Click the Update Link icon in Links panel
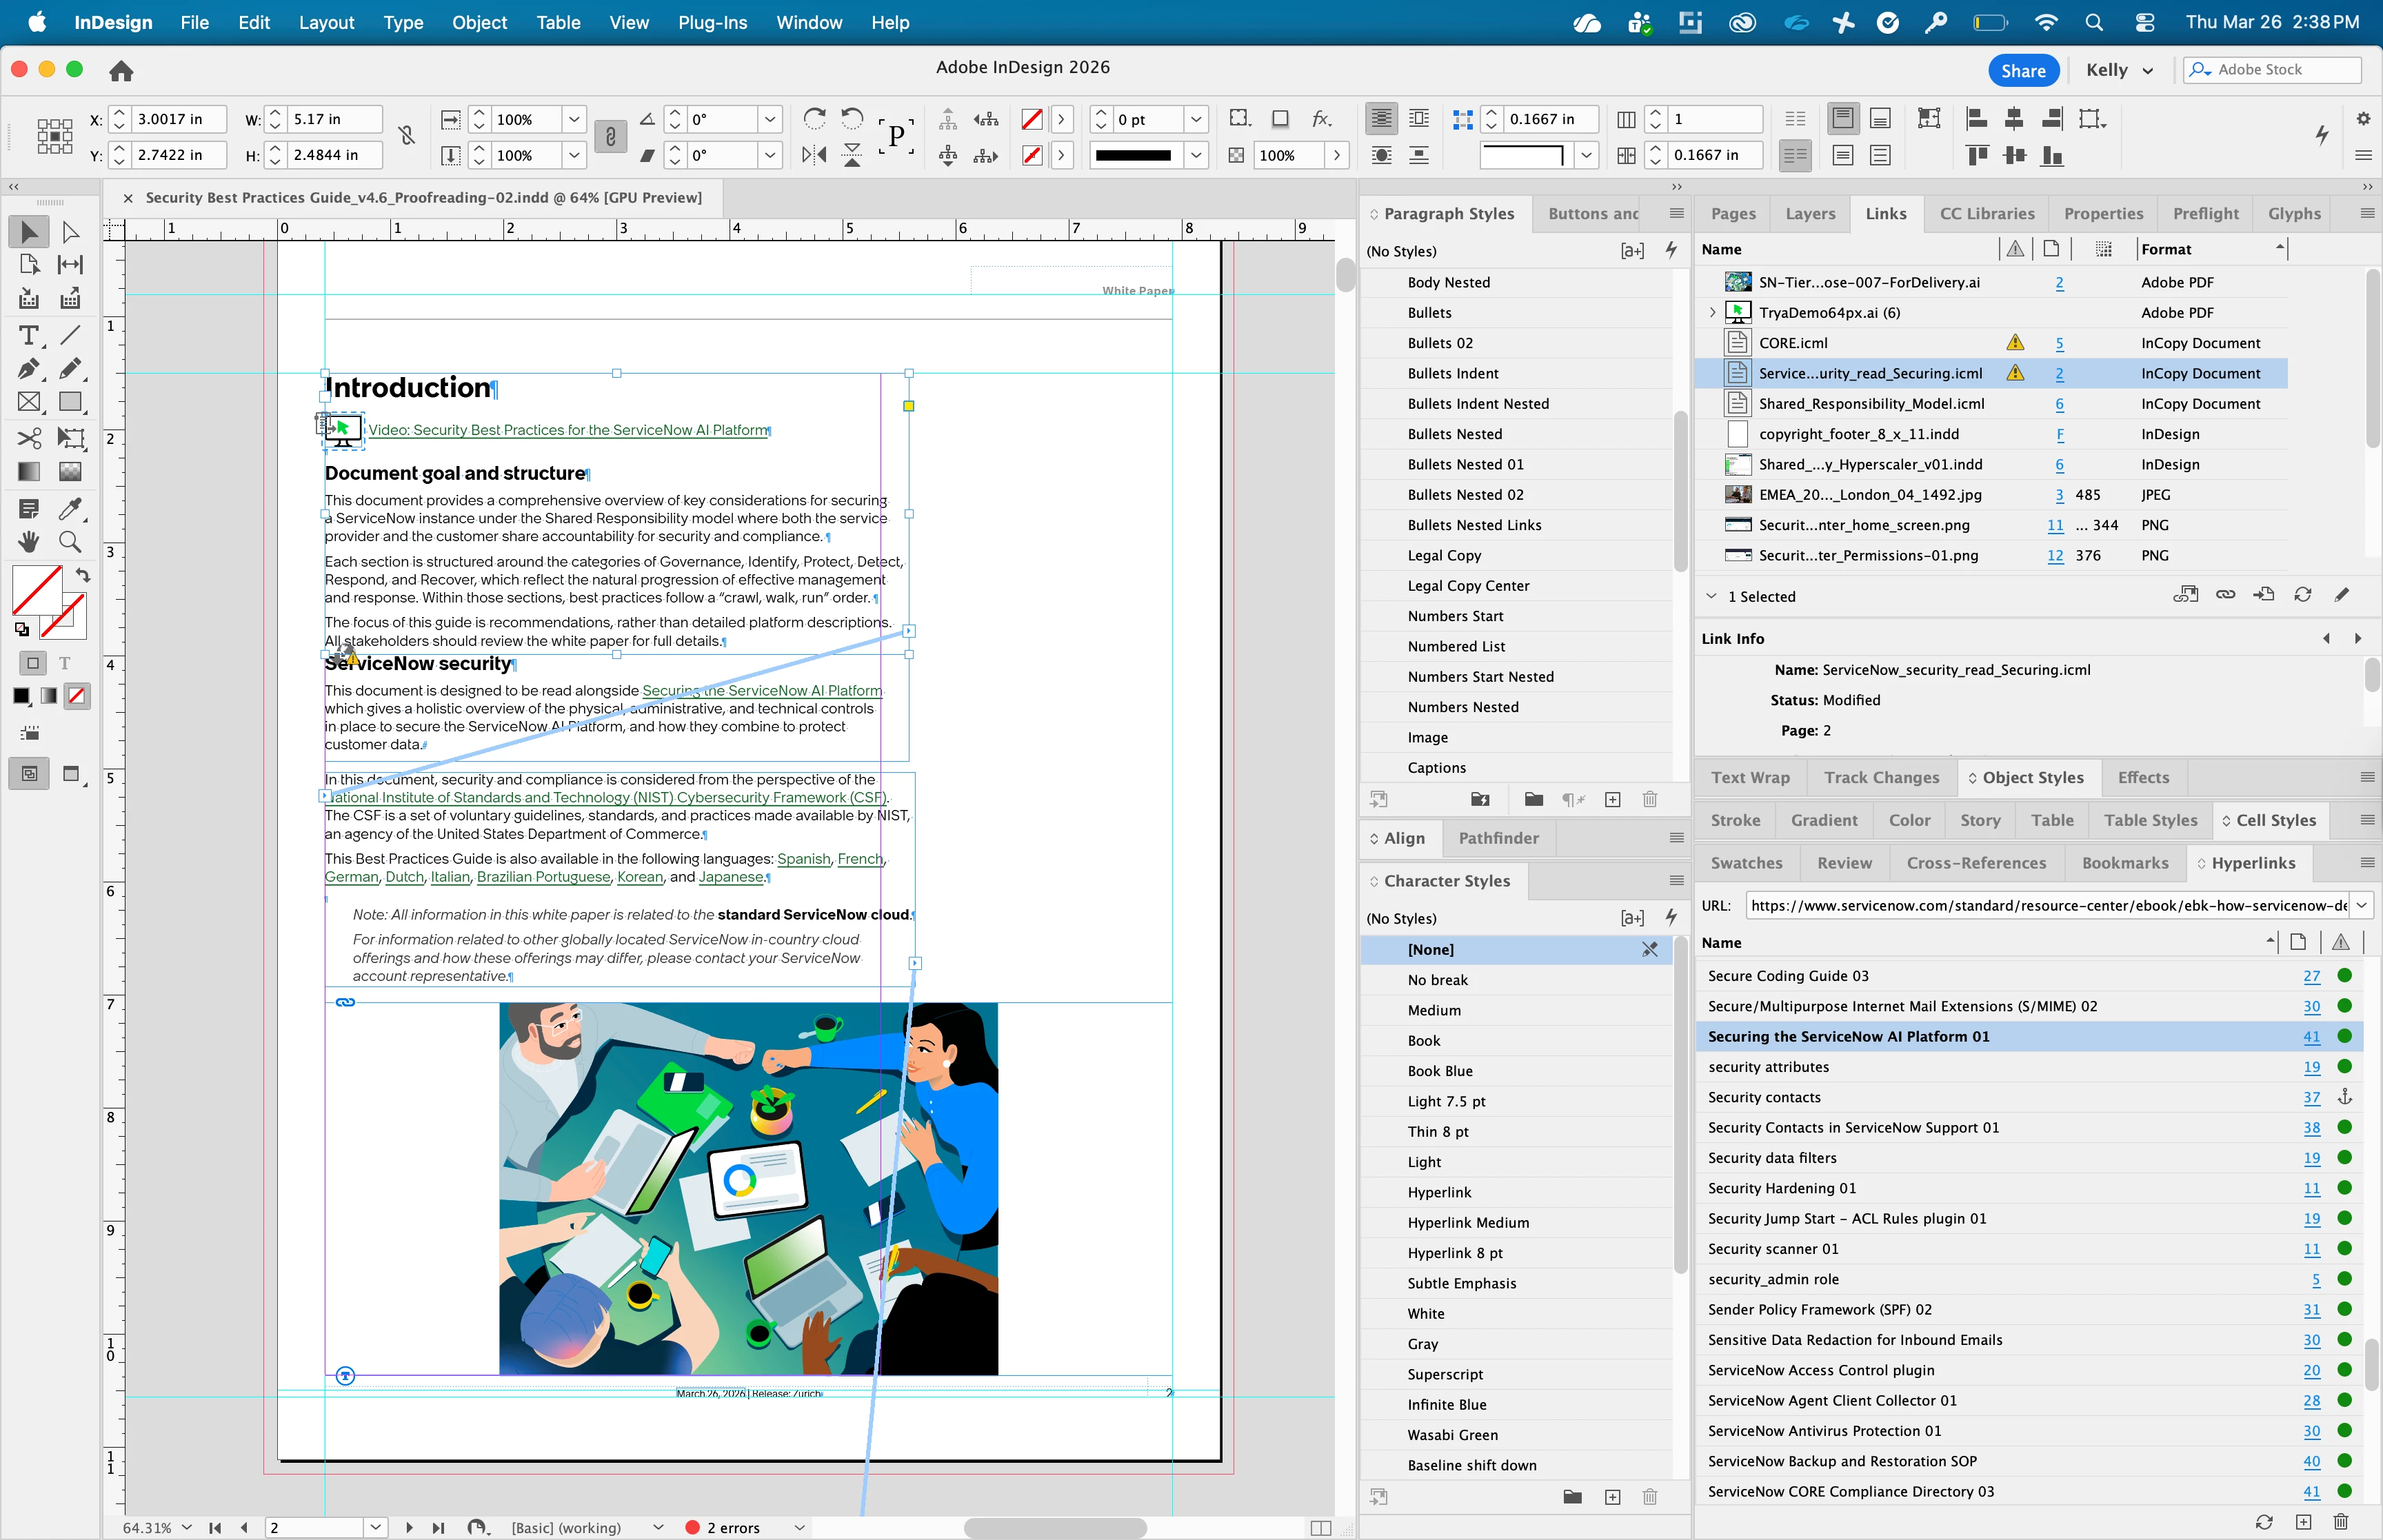This screenshot has width=2383, height=1540. (2302, 595)
